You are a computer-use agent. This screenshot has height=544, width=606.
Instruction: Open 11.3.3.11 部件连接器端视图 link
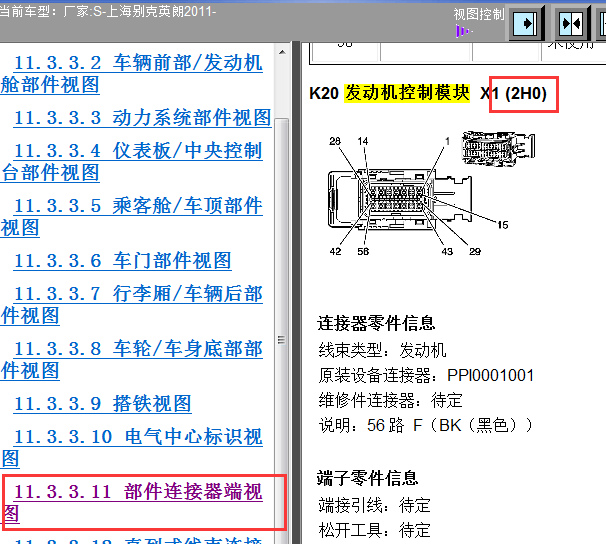[132, 502]
